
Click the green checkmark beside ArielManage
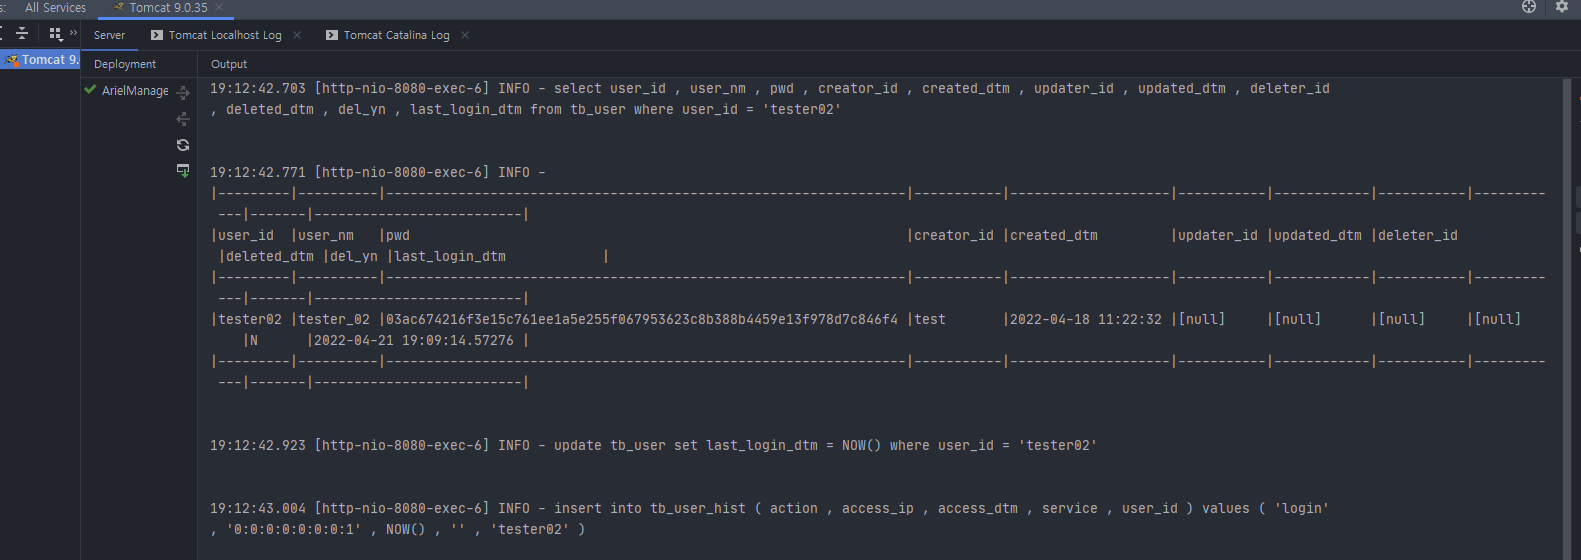(x=91, y=90)
